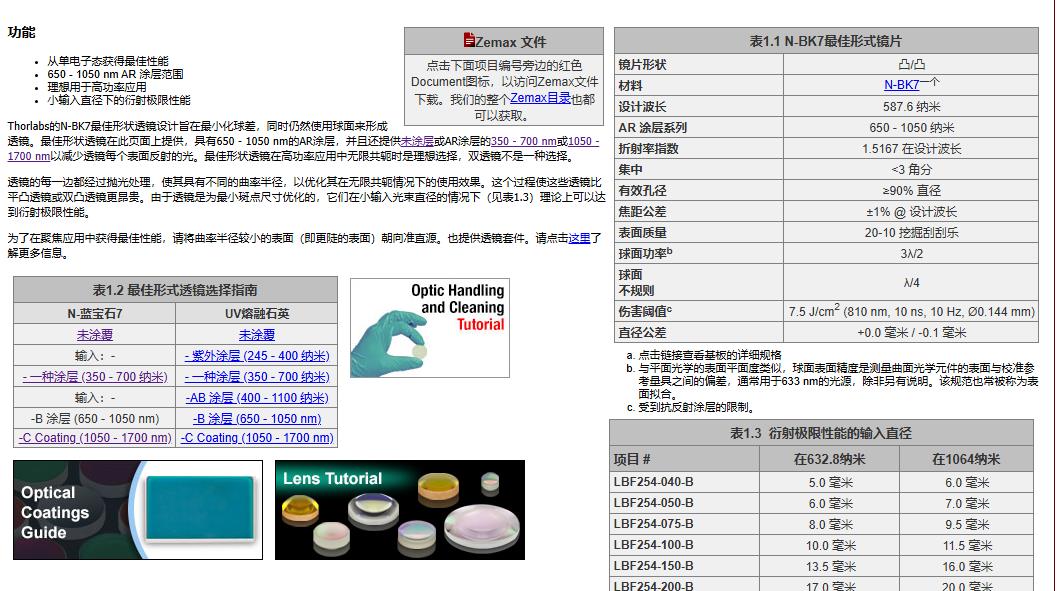Click the 项目 # column header
Image resolution: width=1058 pixels, height=591 pixels.
click(x=684, y=459)
